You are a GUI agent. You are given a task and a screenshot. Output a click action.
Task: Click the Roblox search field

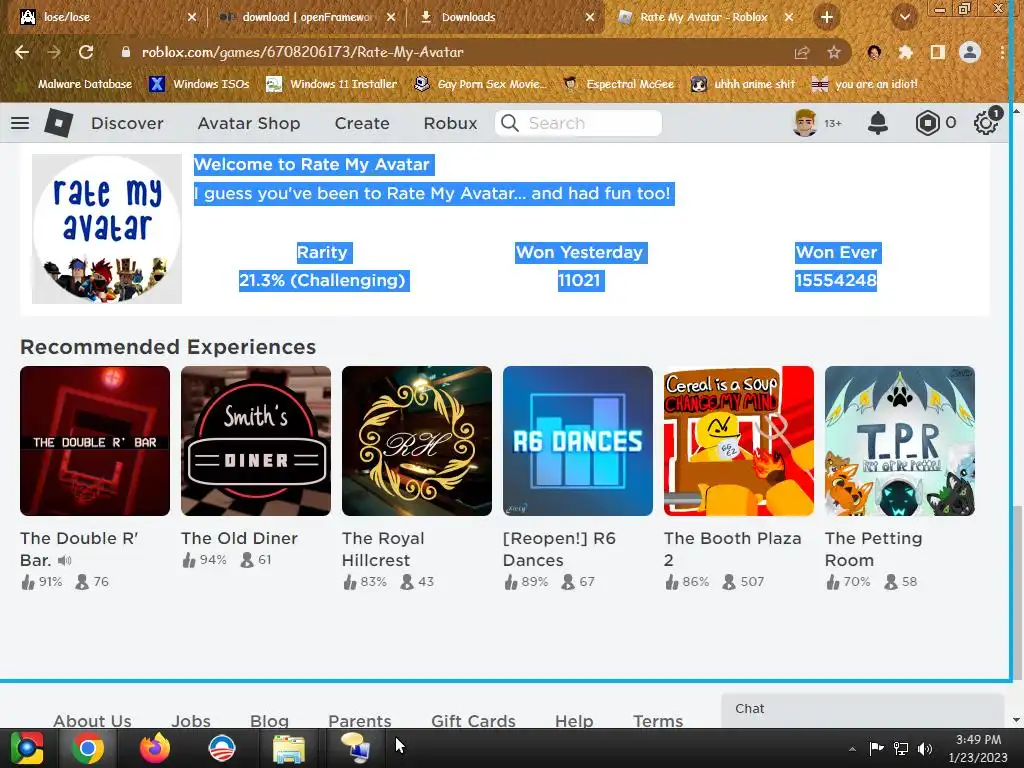(579, 123)
